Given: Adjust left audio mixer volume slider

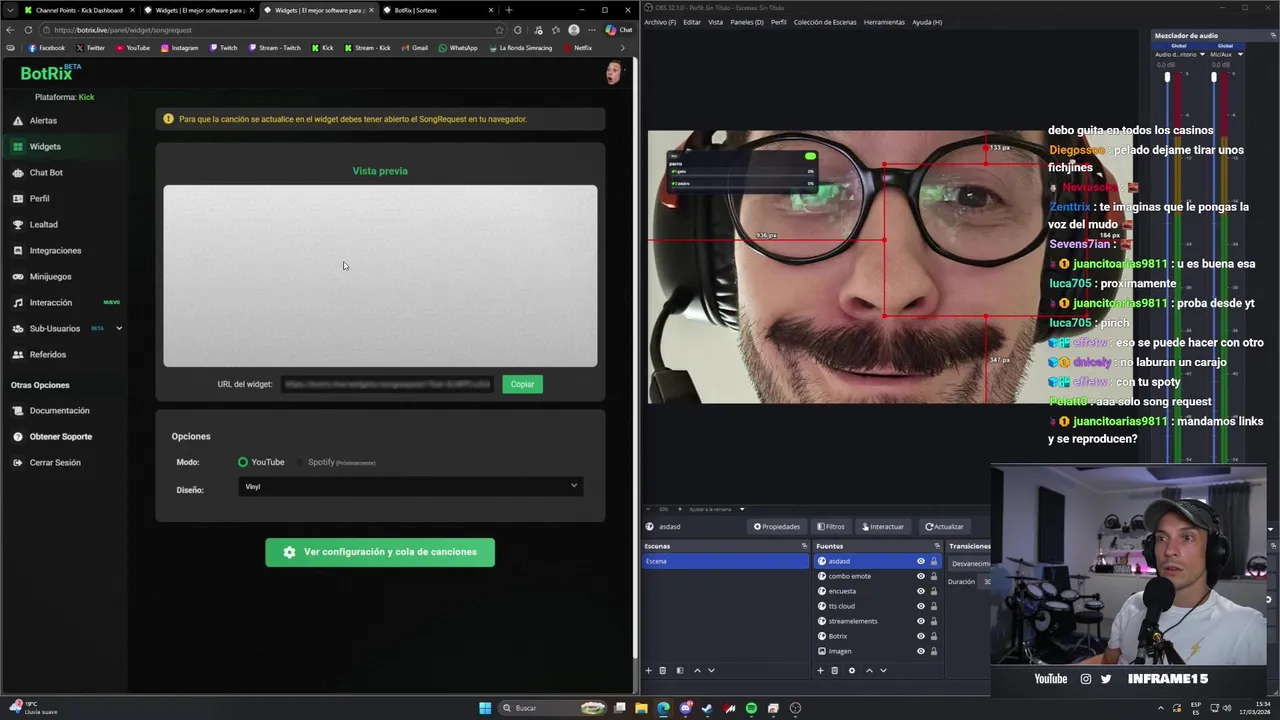Looking at the screenshot, I should [x=1167, y=77].
